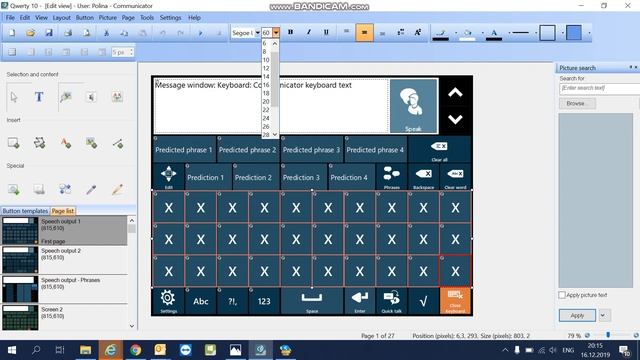Apply underline formatting
Viewport: 640px width, 360px height.
tap(326, 32)
